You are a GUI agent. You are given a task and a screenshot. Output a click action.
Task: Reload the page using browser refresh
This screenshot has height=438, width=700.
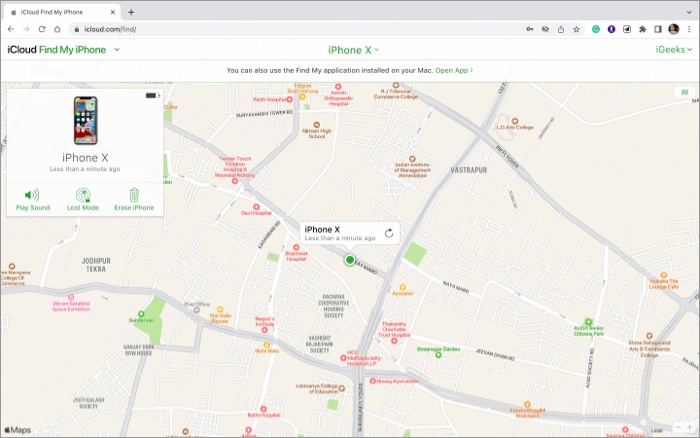tap(42, 29)
